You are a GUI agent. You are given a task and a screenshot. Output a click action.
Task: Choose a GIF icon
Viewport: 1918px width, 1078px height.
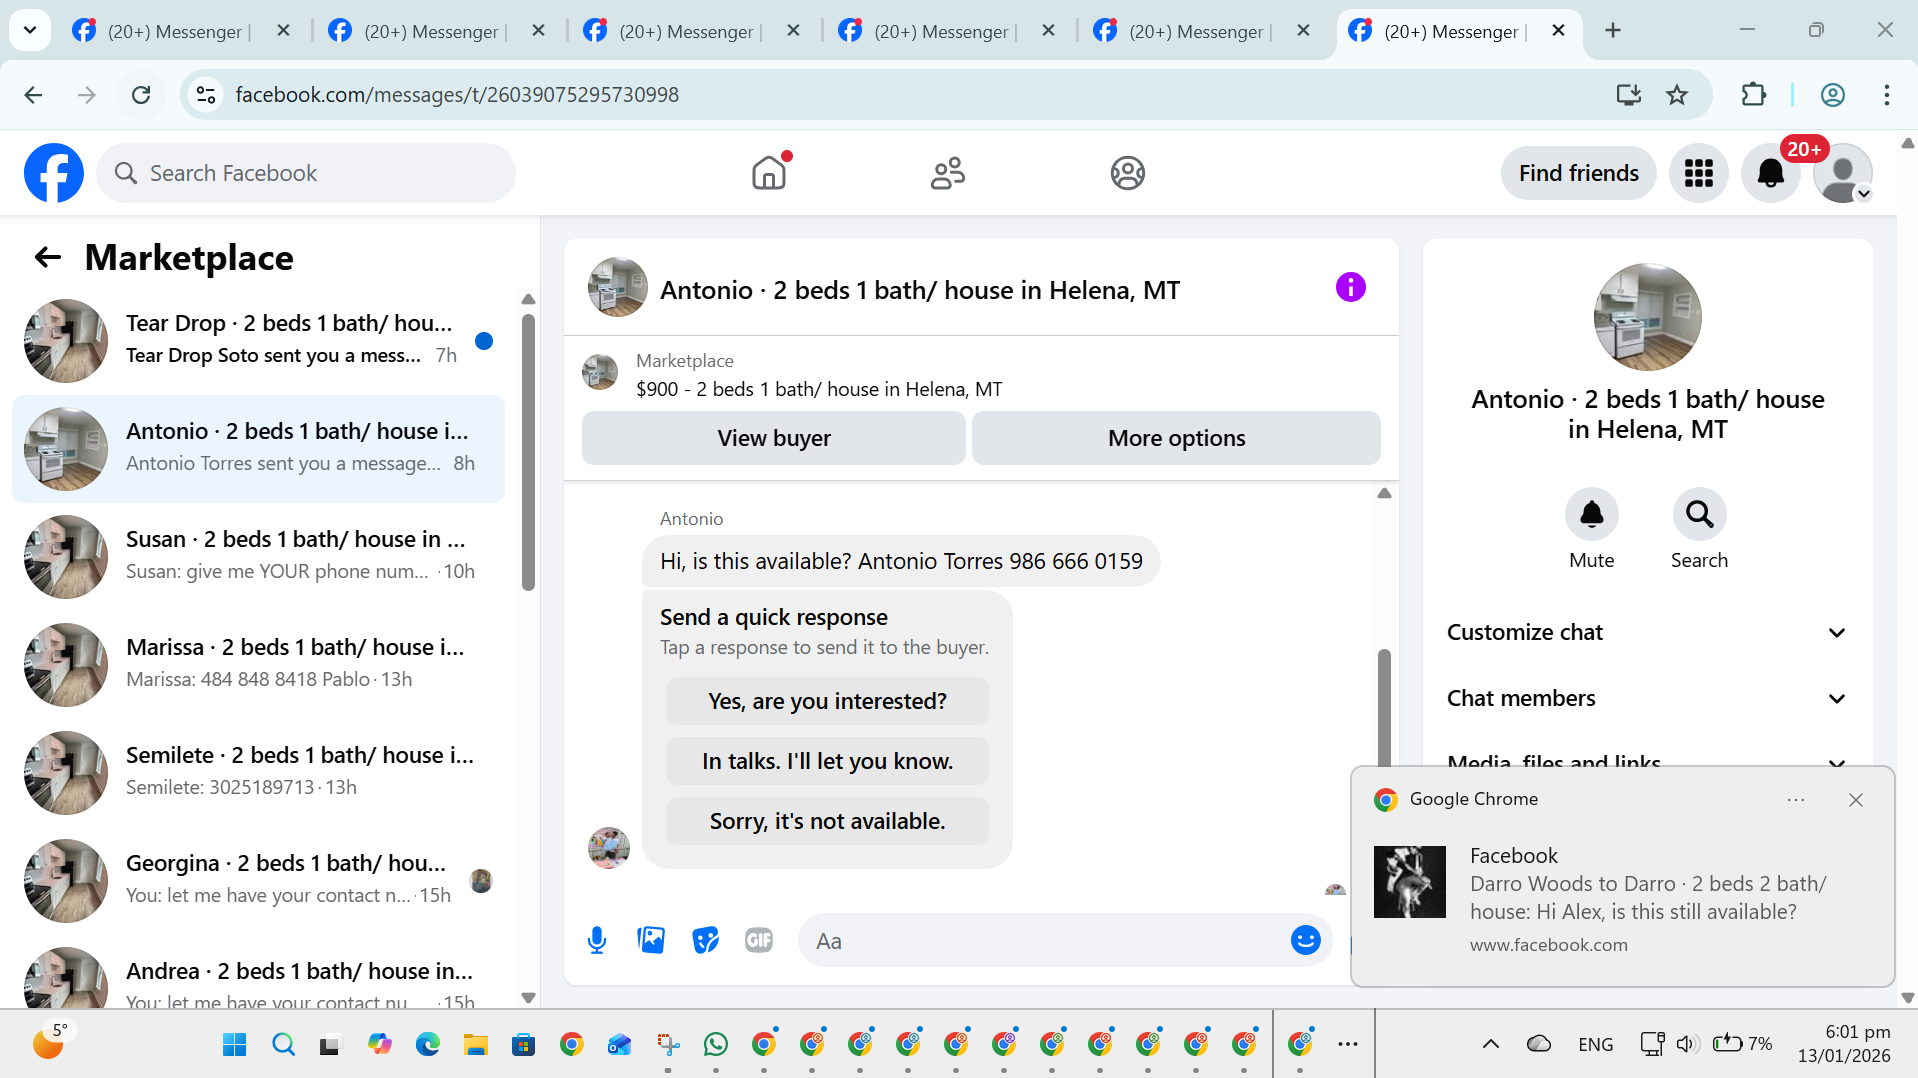(759, 940)
